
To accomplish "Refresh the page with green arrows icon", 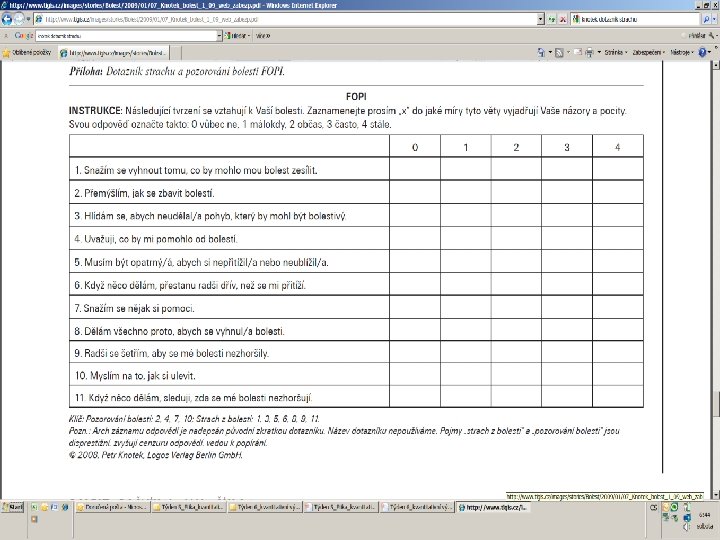I will (x=551, y=19).
